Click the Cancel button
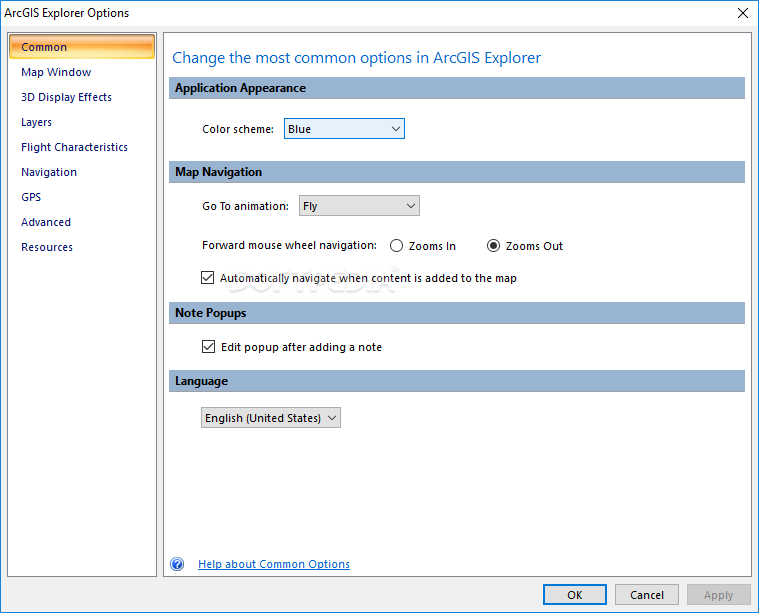The image size is (759, 613). (647, 595)
